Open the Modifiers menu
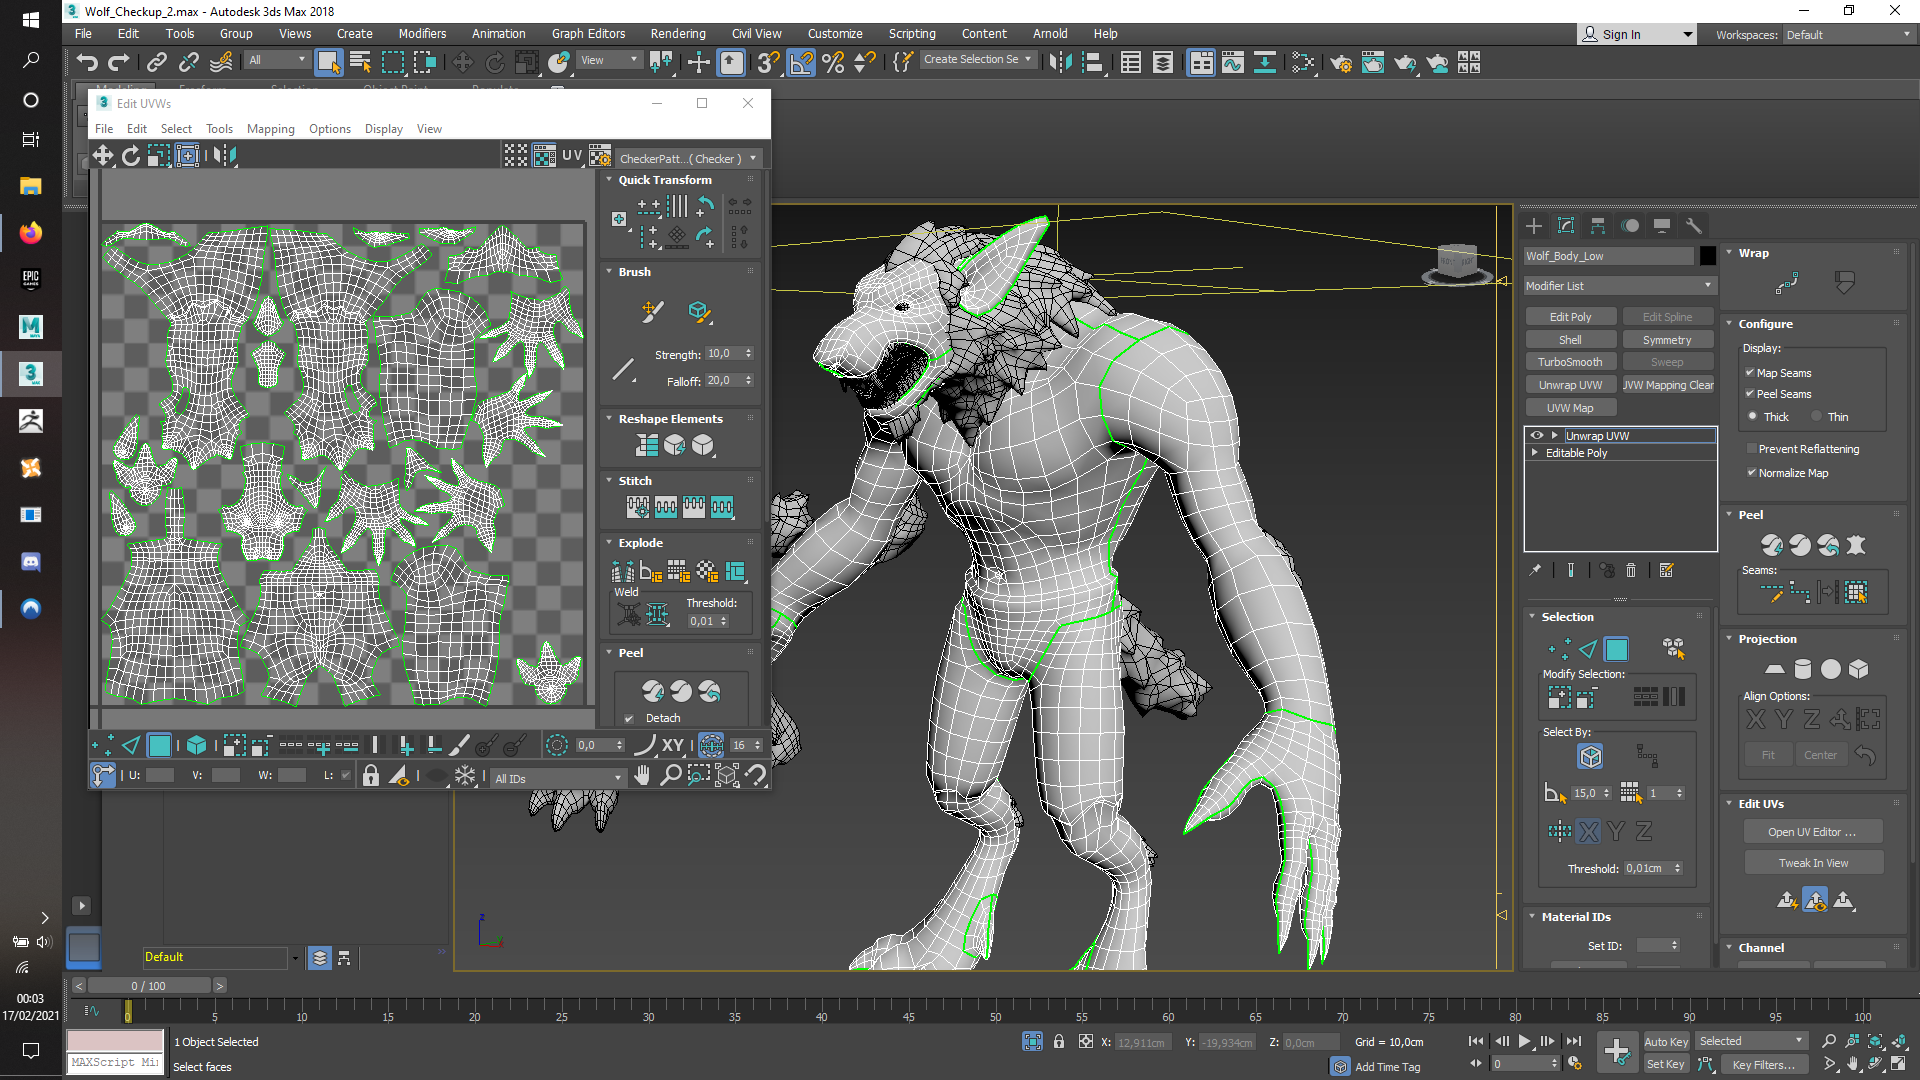The height and width of the screenshot is (1080, 1920). pyautogui.click(x=422, y=33)
